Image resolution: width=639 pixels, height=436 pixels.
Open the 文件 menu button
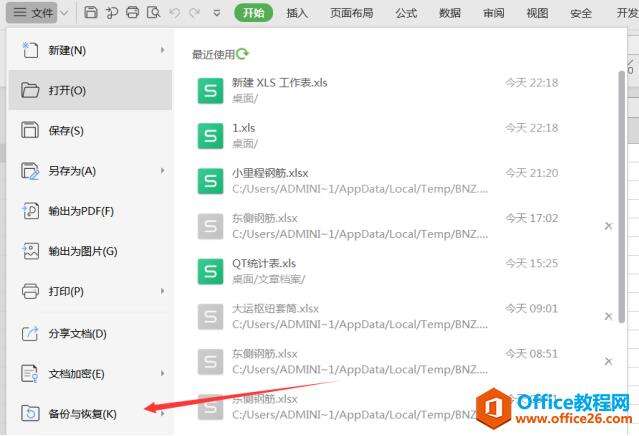point(33,13)
